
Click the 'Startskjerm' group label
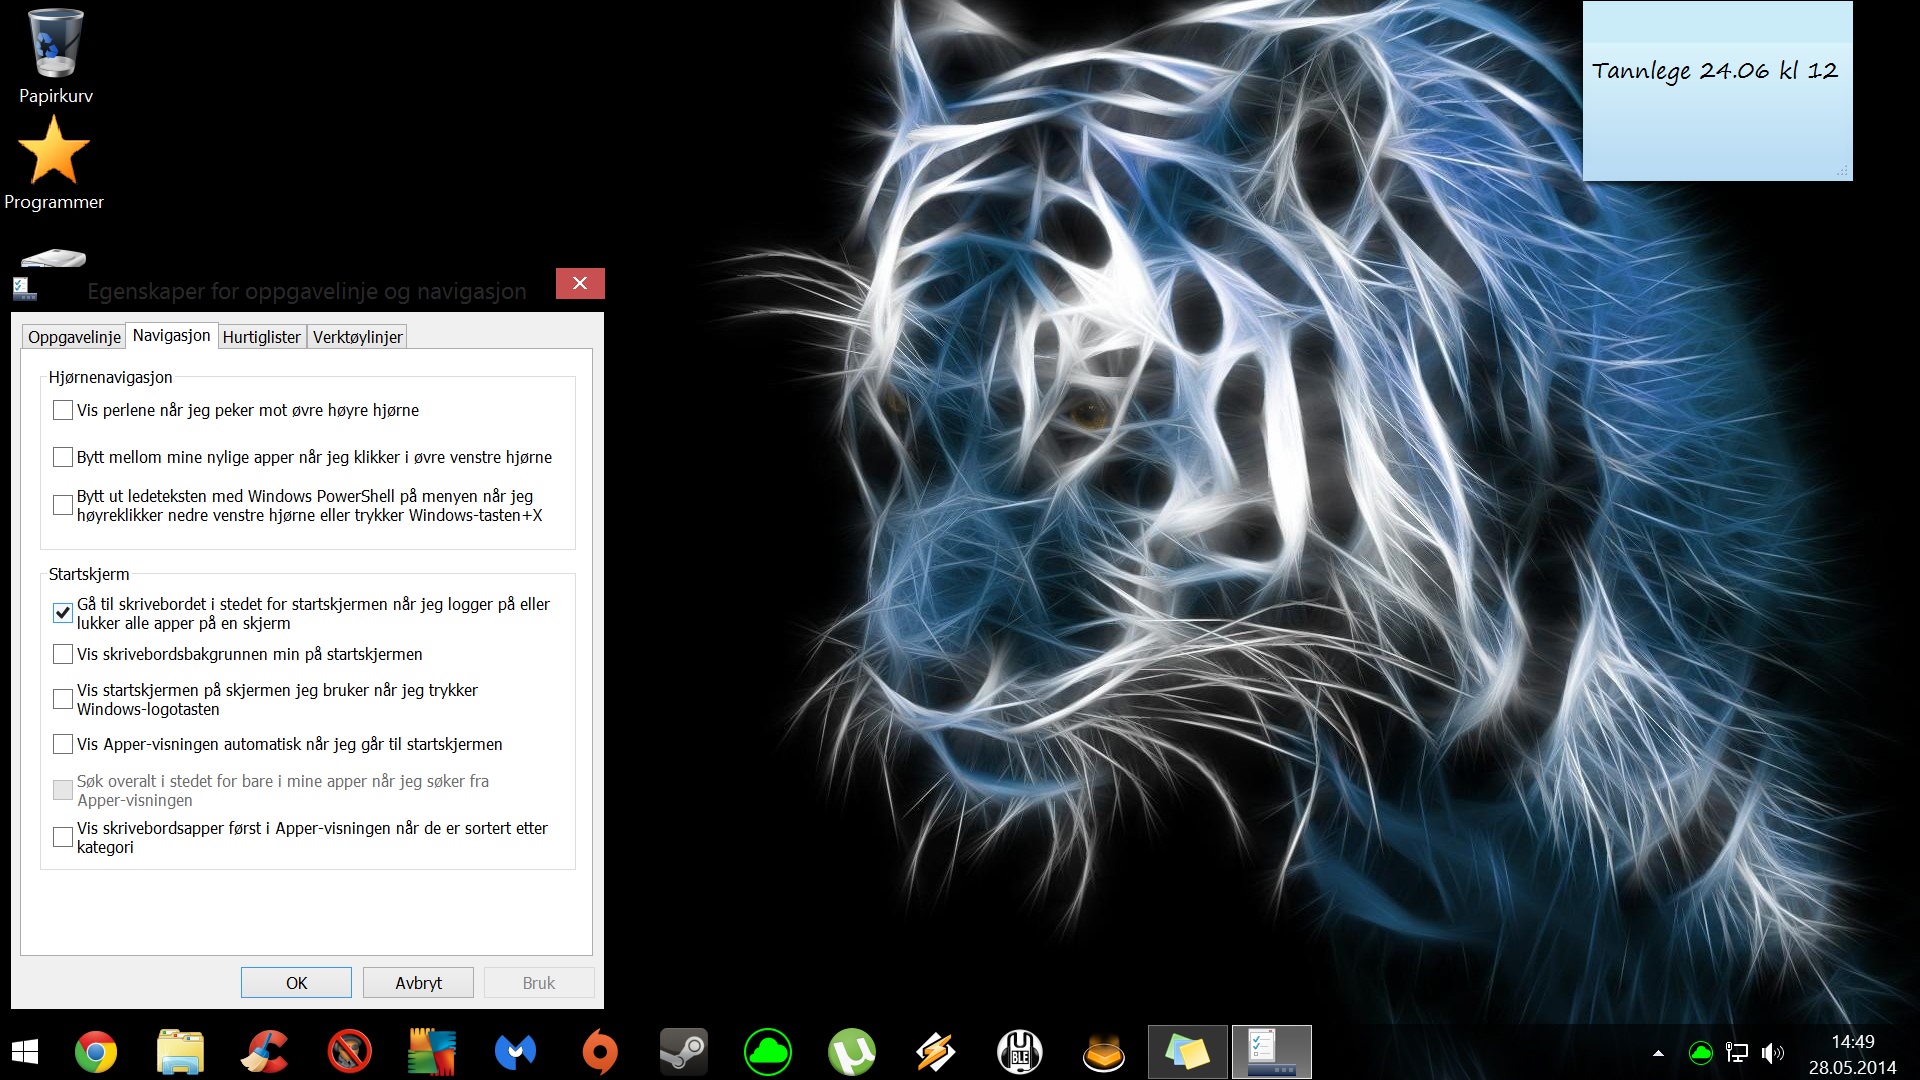pos(89,574)
